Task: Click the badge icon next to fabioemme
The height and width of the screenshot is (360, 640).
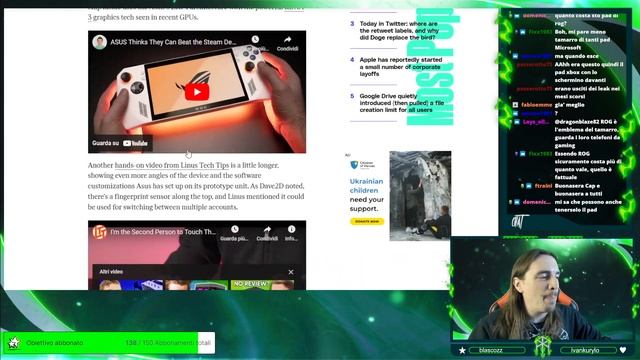Action: [515, 105]
